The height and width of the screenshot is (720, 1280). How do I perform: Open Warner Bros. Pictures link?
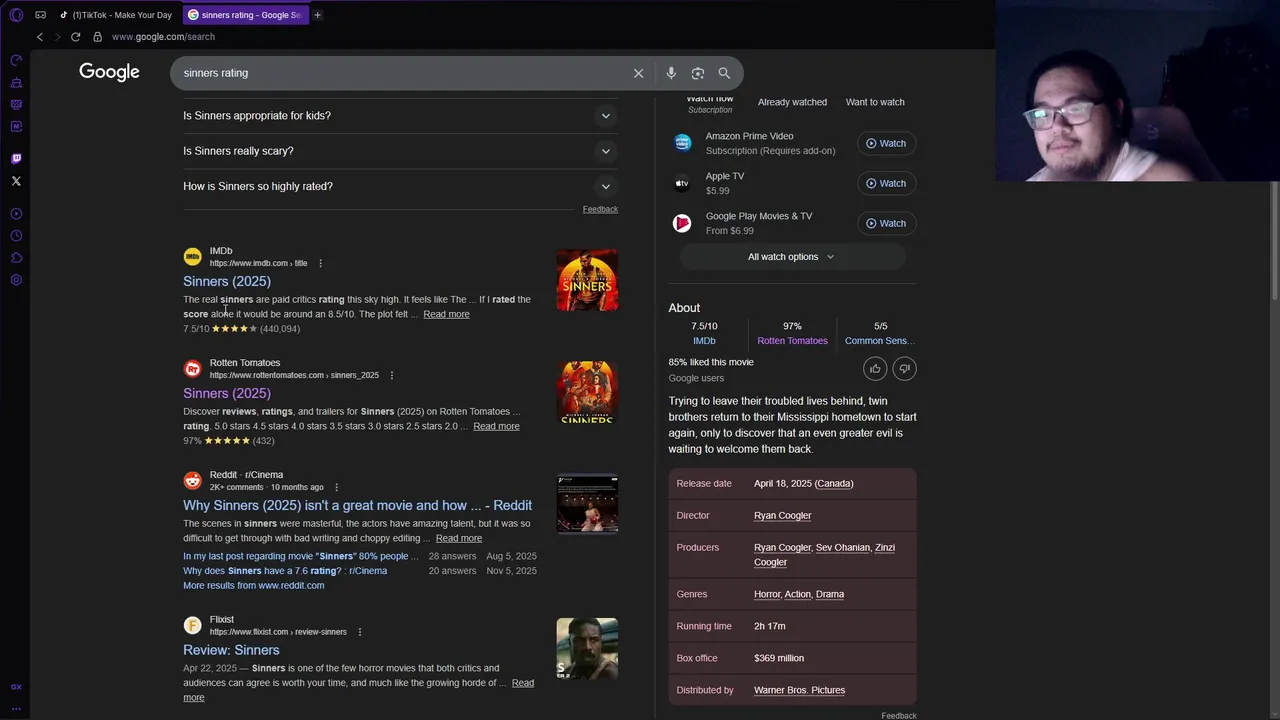pos(799,690)
